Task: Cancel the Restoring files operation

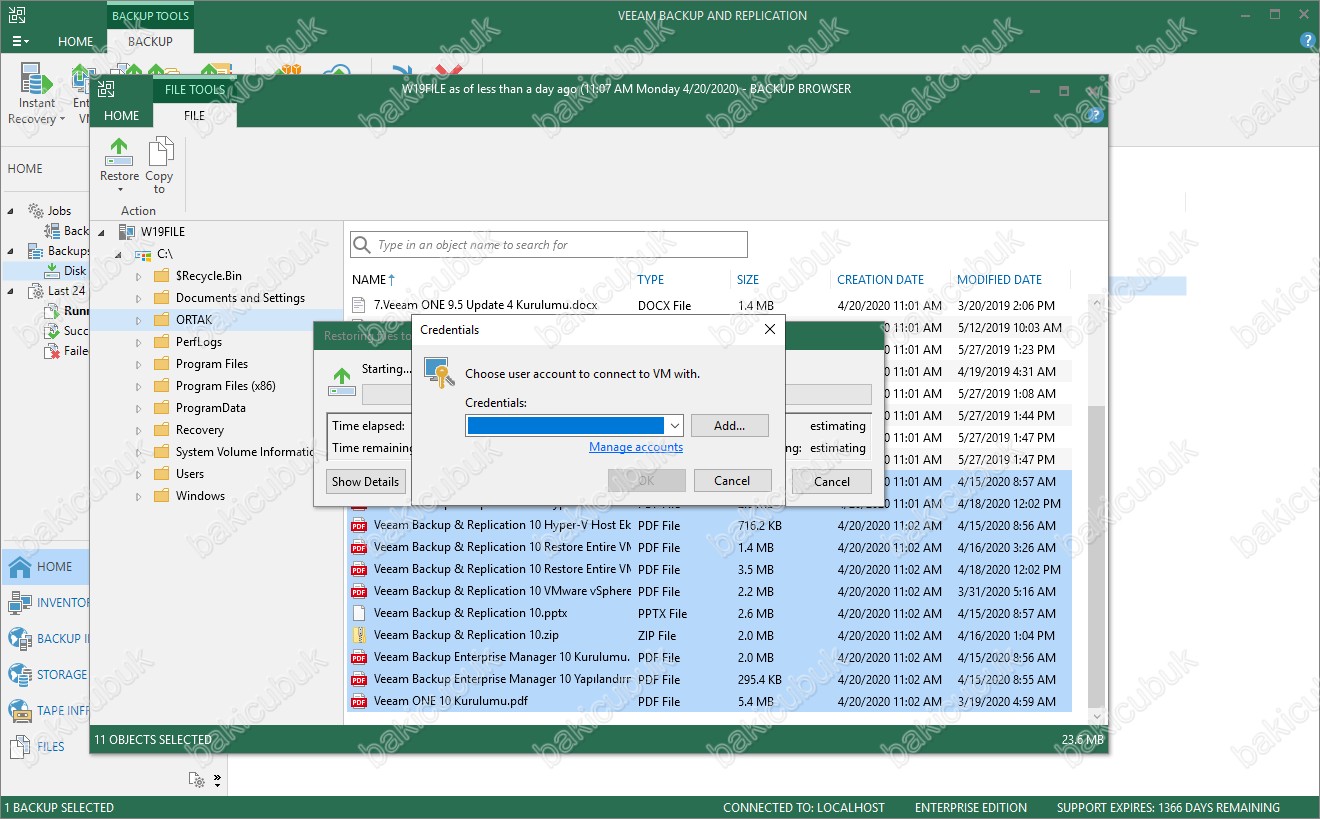Action: [832, 481]
